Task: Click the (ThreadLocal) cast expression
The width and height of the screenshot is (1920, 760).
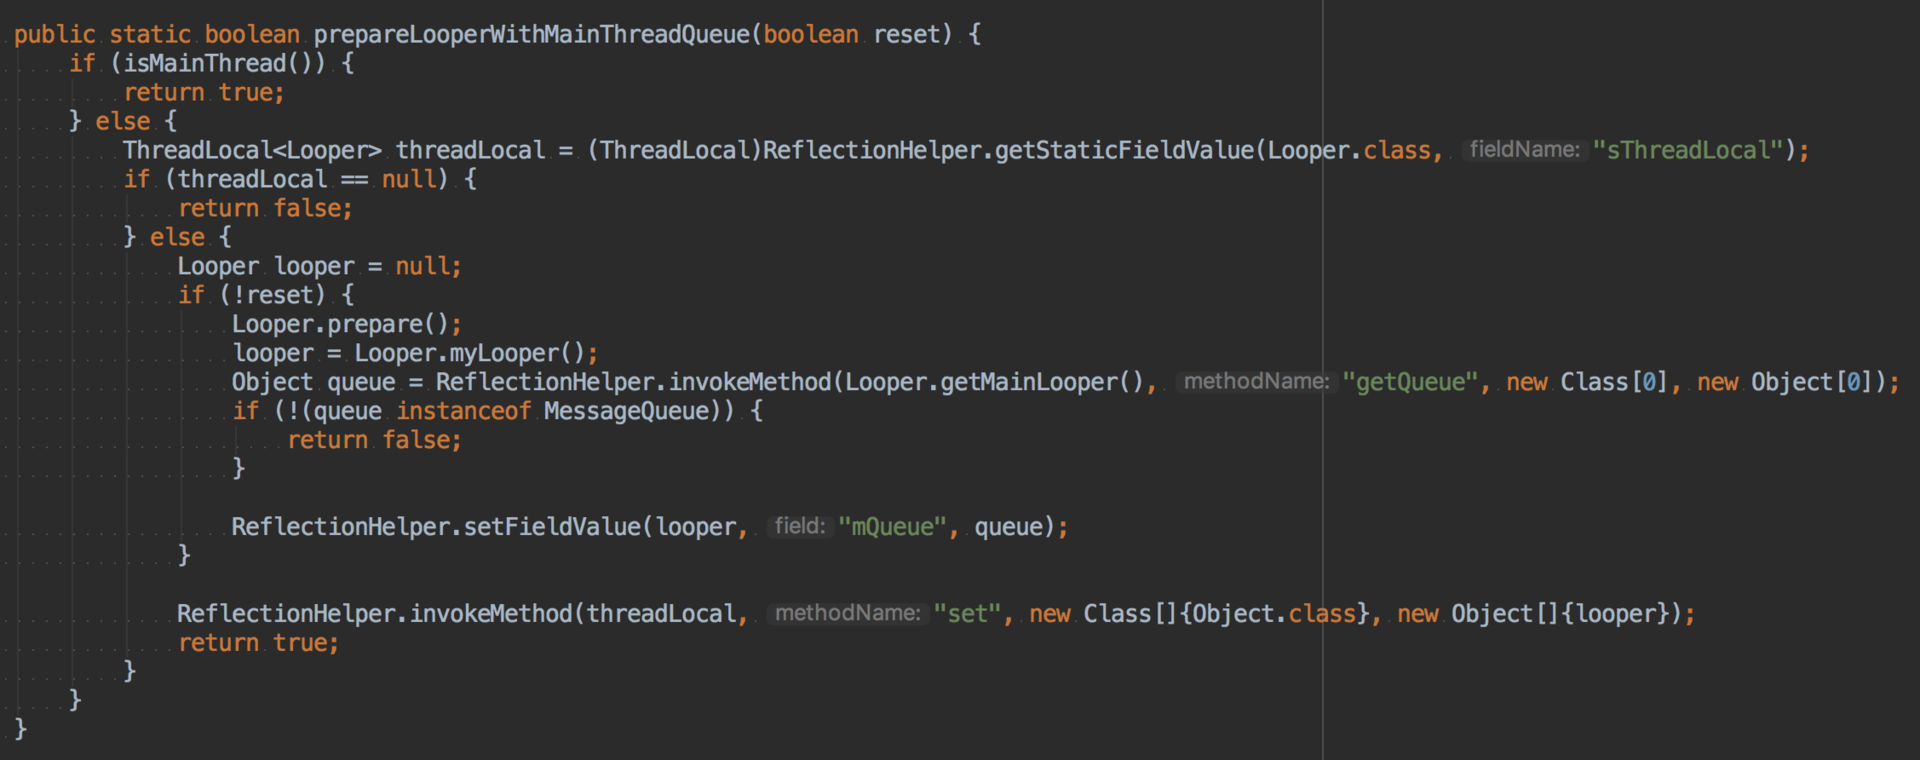Action: [674, 151]
